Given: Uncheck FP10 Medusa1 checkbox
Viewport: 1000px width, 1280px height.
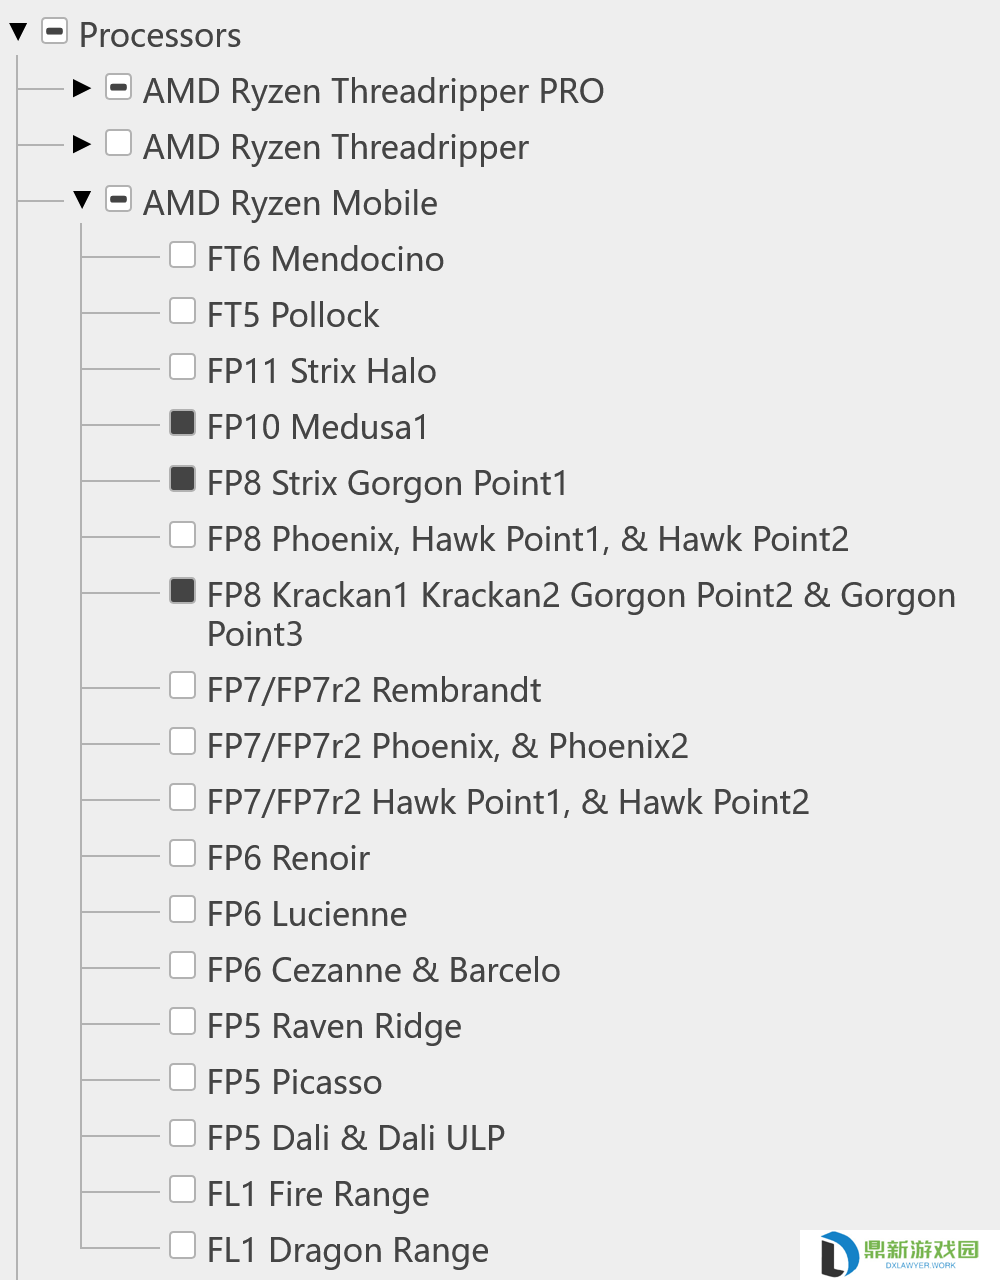Looking at the screenshot, I should coord(182,423).
